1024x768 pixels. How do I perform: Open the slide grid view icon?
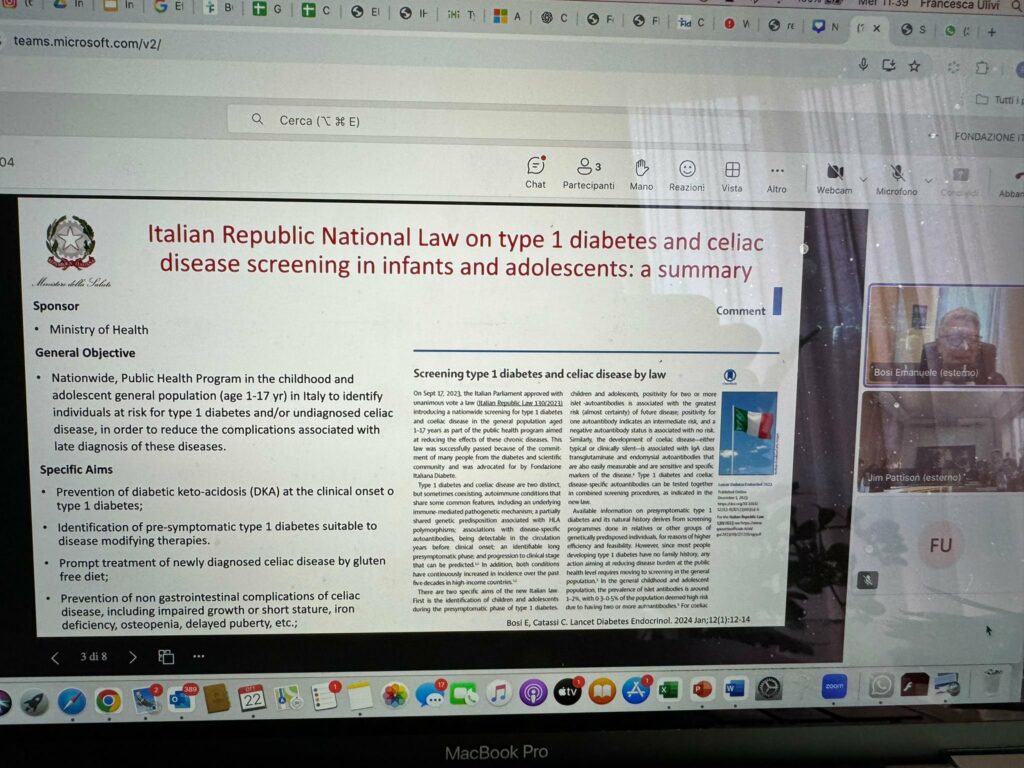[166, 657]
